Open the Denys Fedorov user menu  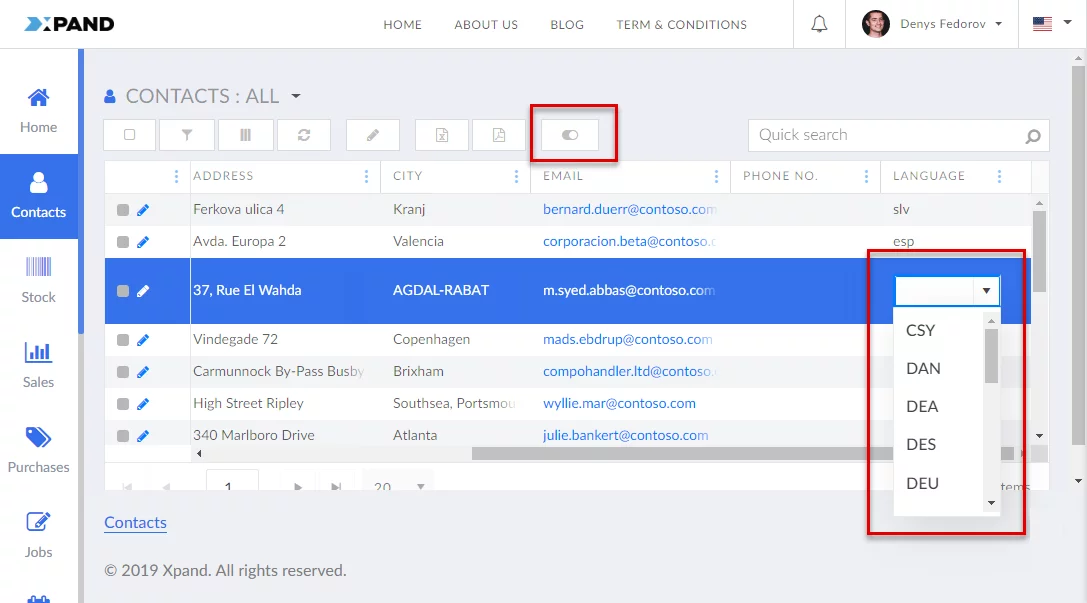pyautogui.click(x=932, y=24)
